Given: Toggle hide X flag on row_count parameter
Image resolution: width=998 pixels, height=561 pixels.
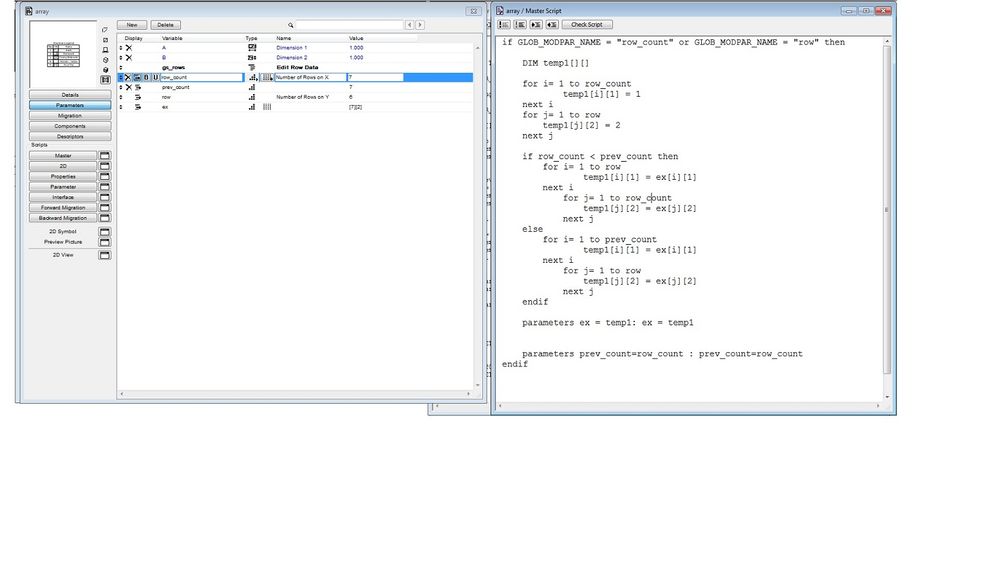Looking at the screenshot, I should click(128, 77).
